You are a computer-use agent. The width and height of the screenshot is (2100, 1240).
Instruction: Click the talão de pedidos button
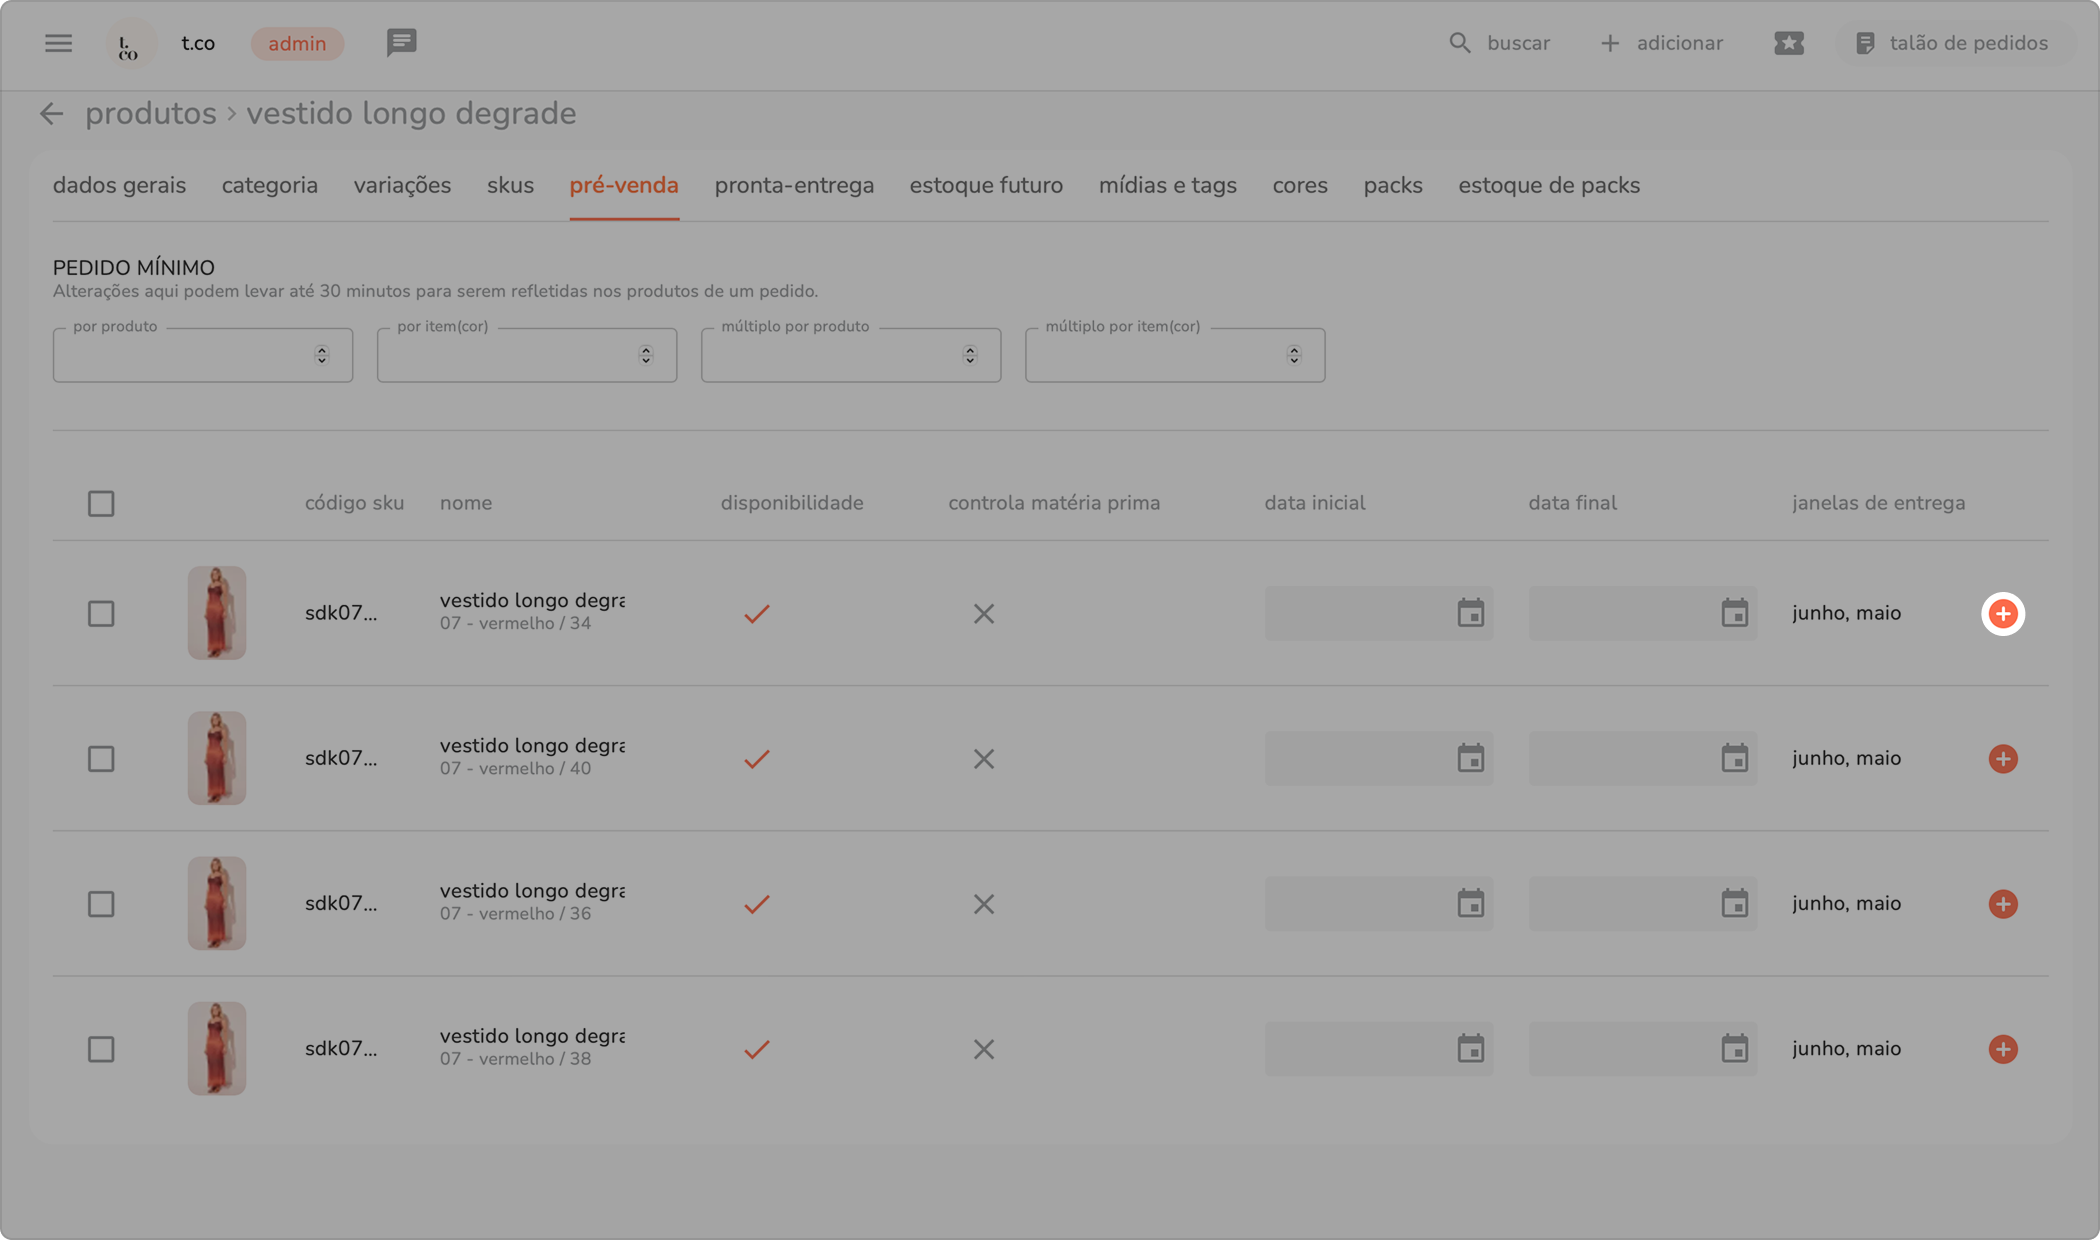(1952, 43)
